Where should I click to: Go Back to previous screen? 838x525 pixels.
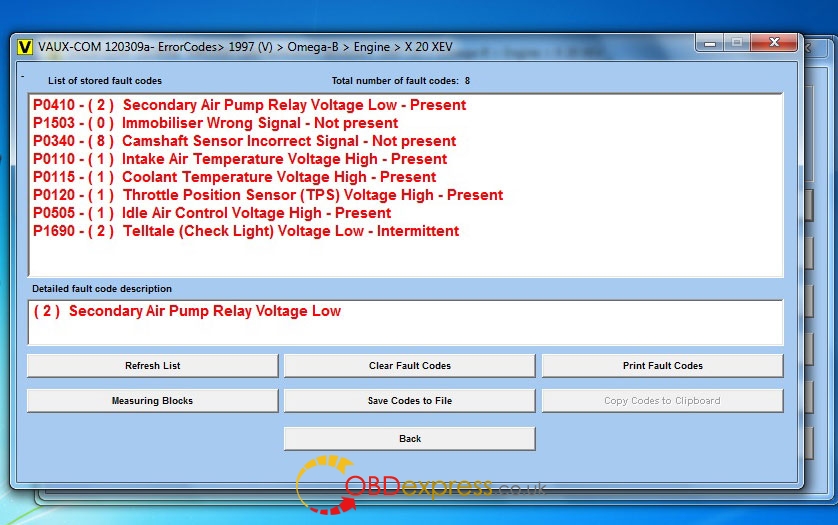tap(409, 438)
